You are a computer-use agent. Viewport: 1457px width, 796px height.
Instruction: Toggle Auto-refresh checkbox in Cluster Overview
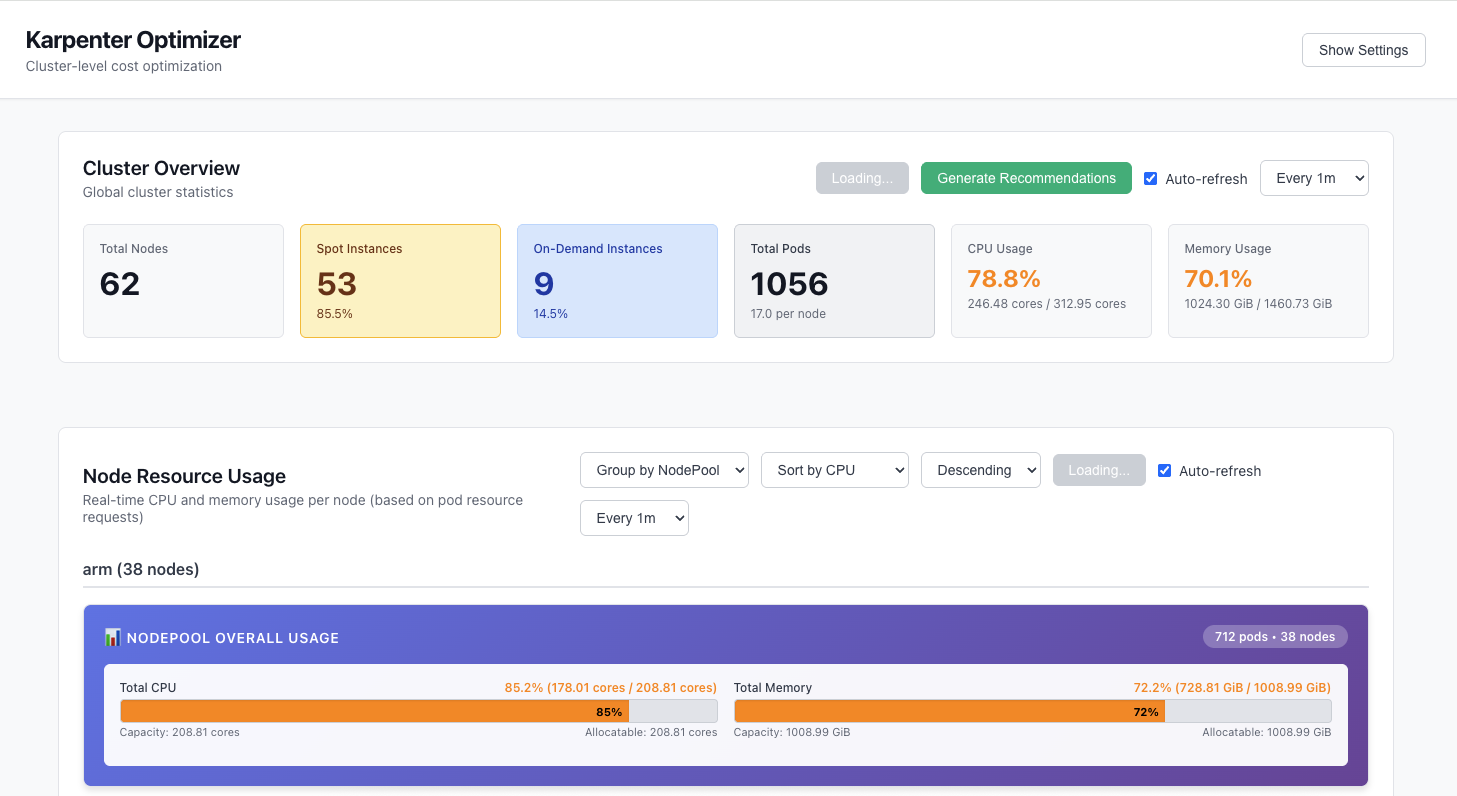pos(1150,179)
